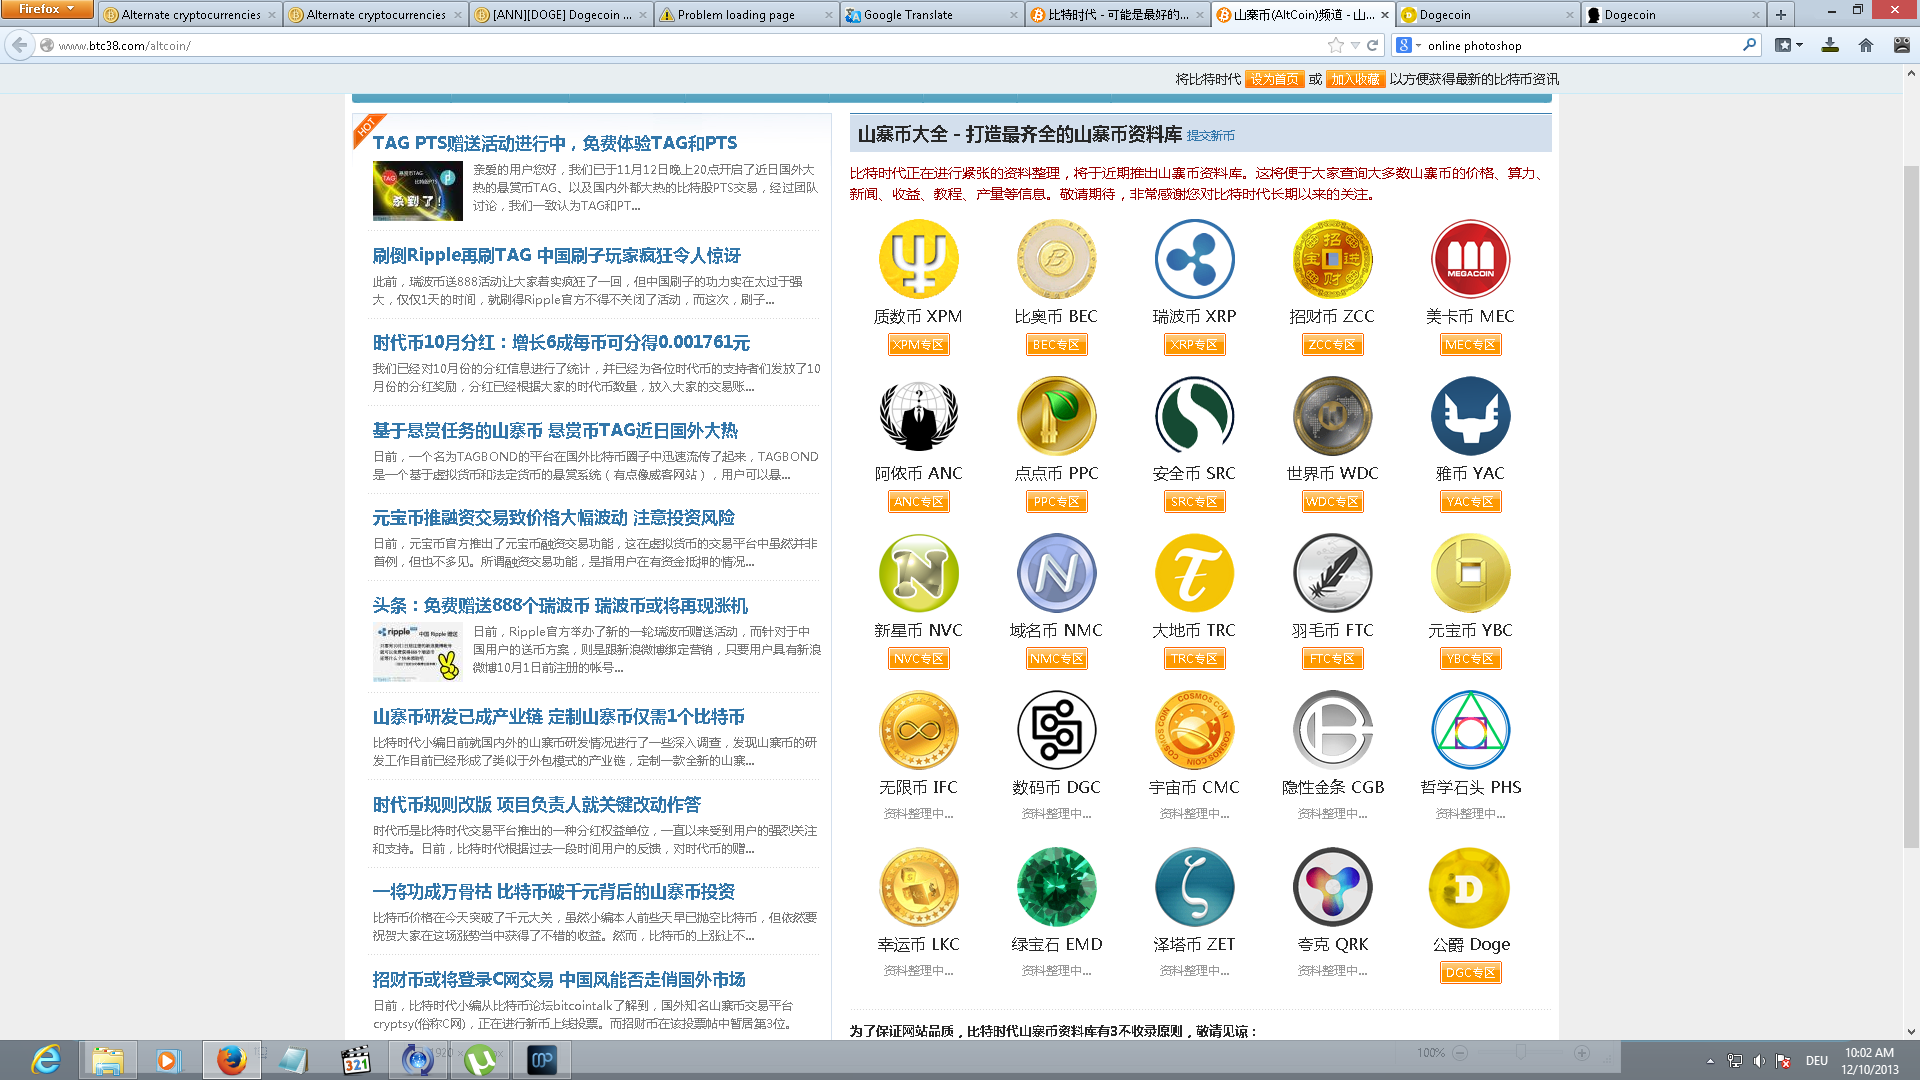Go back with the browser back arrow
Viewport: 1920px width, 1080px height.
point(19,45)
